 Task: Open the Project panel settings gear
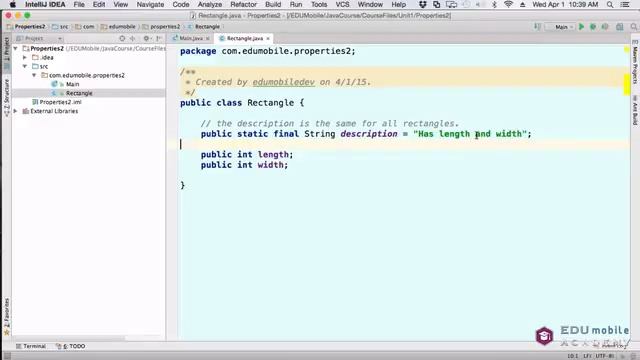[x=146, y=38]
